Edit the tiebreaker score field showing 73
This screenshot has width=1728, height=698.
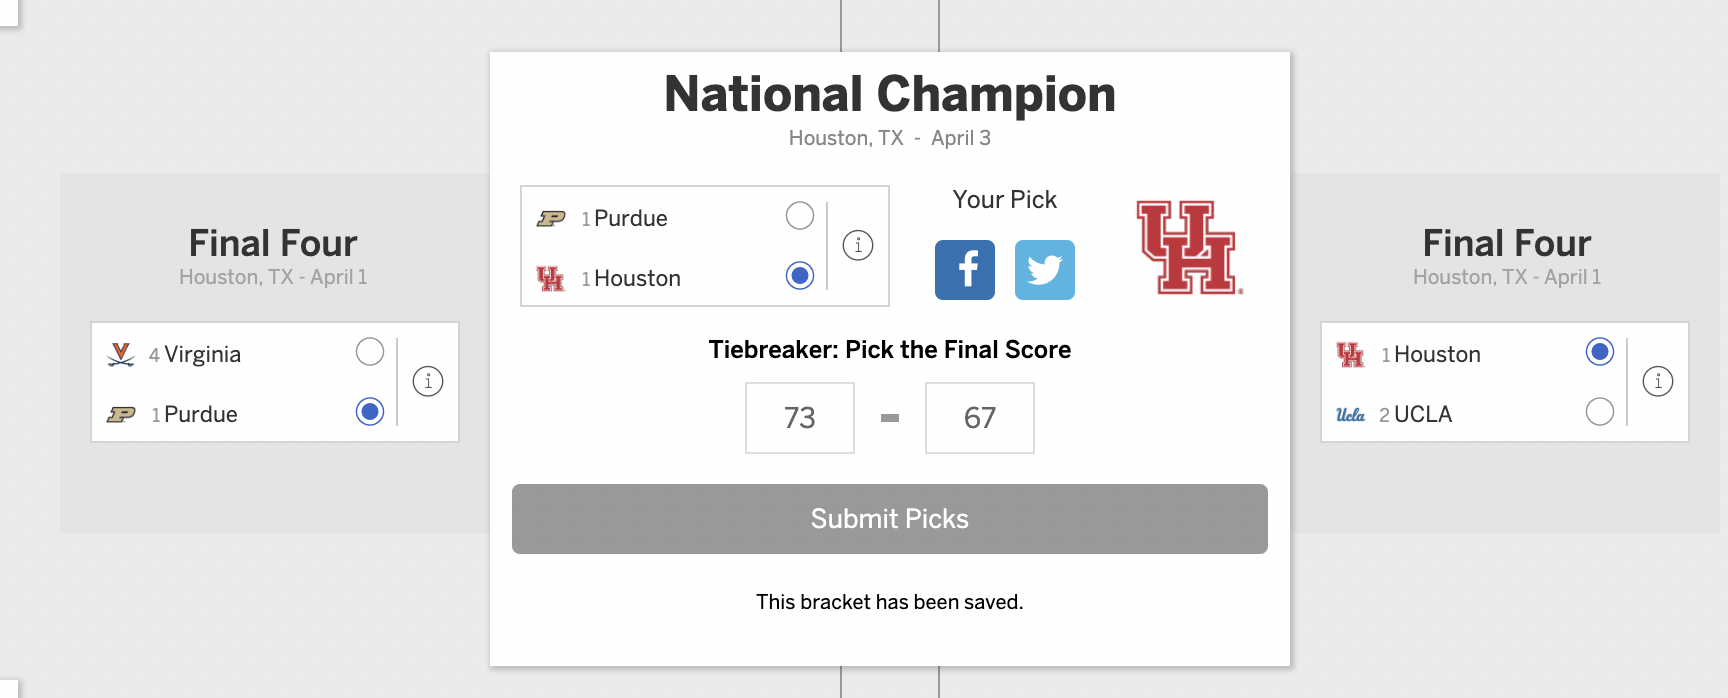(800, 418)
